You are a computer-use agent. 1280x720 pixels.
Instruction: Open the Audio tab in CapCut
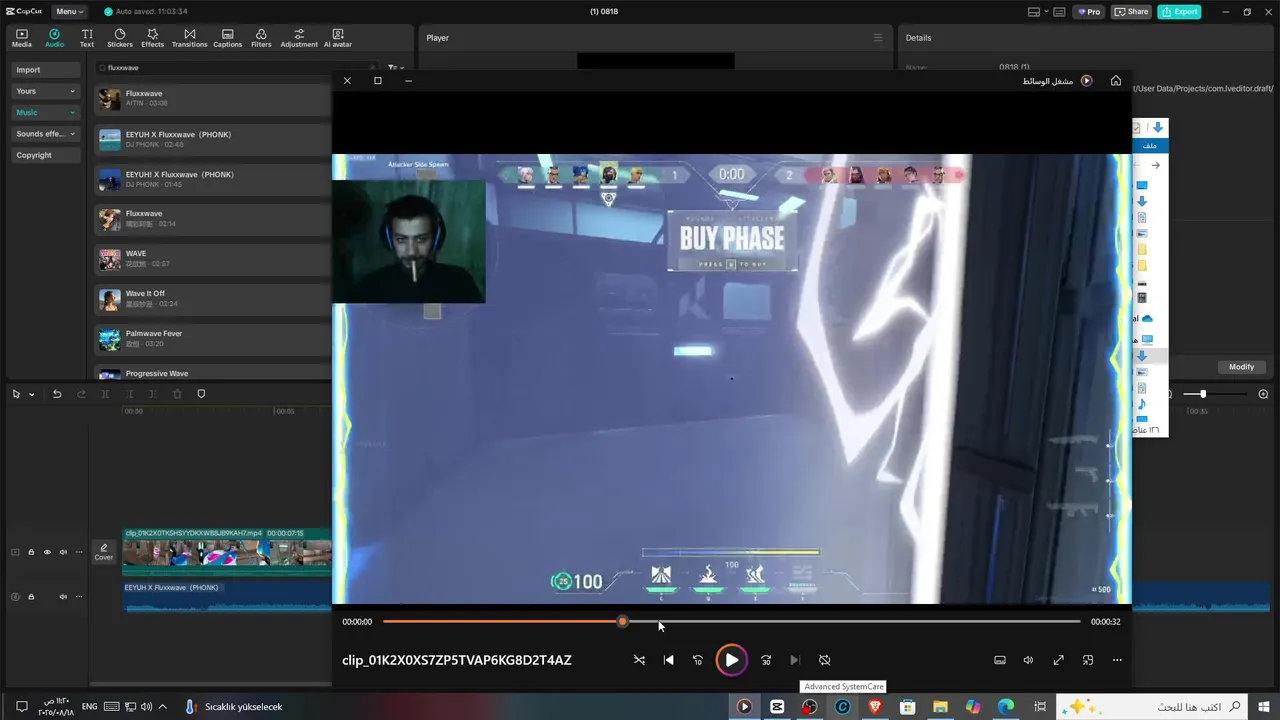(x=54, y=38)
